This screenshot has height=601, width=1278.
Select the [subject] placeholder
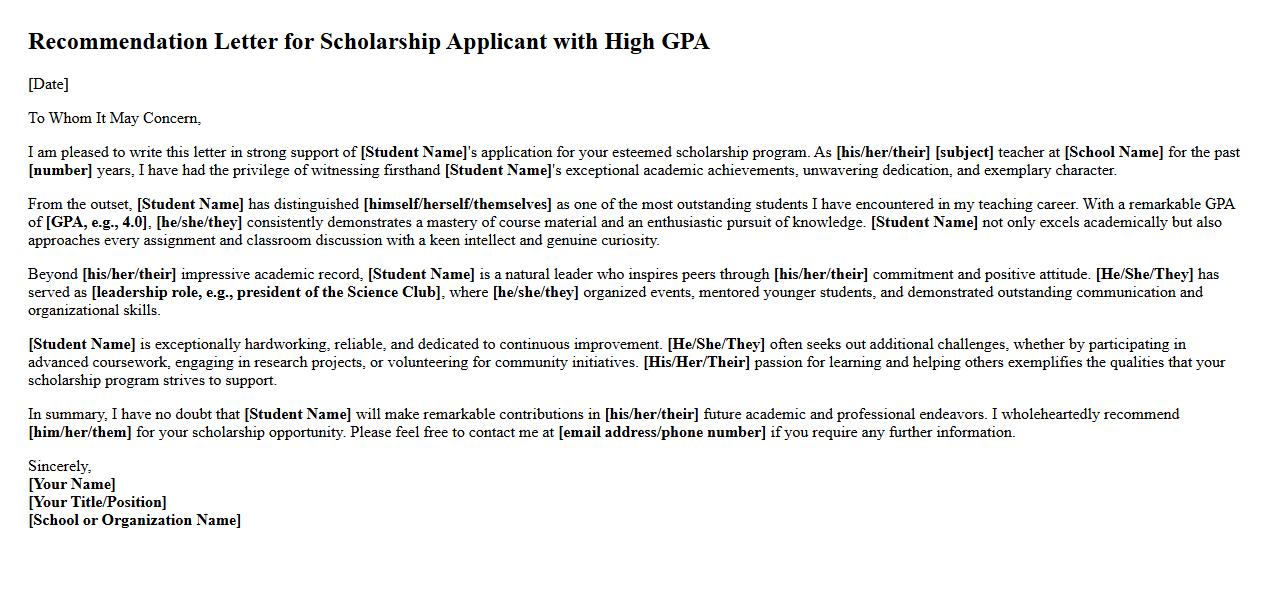pos(964,152)
